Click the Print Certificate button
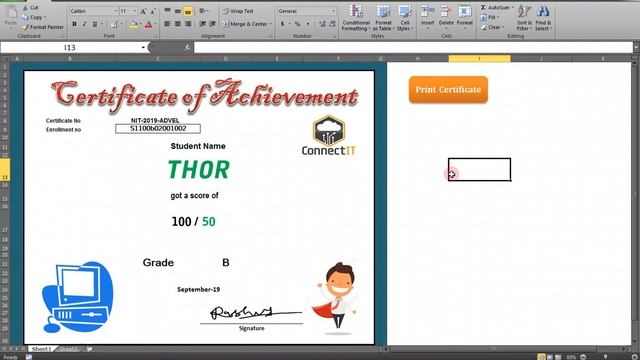The image size is (640, 360). tap(448, 89)
